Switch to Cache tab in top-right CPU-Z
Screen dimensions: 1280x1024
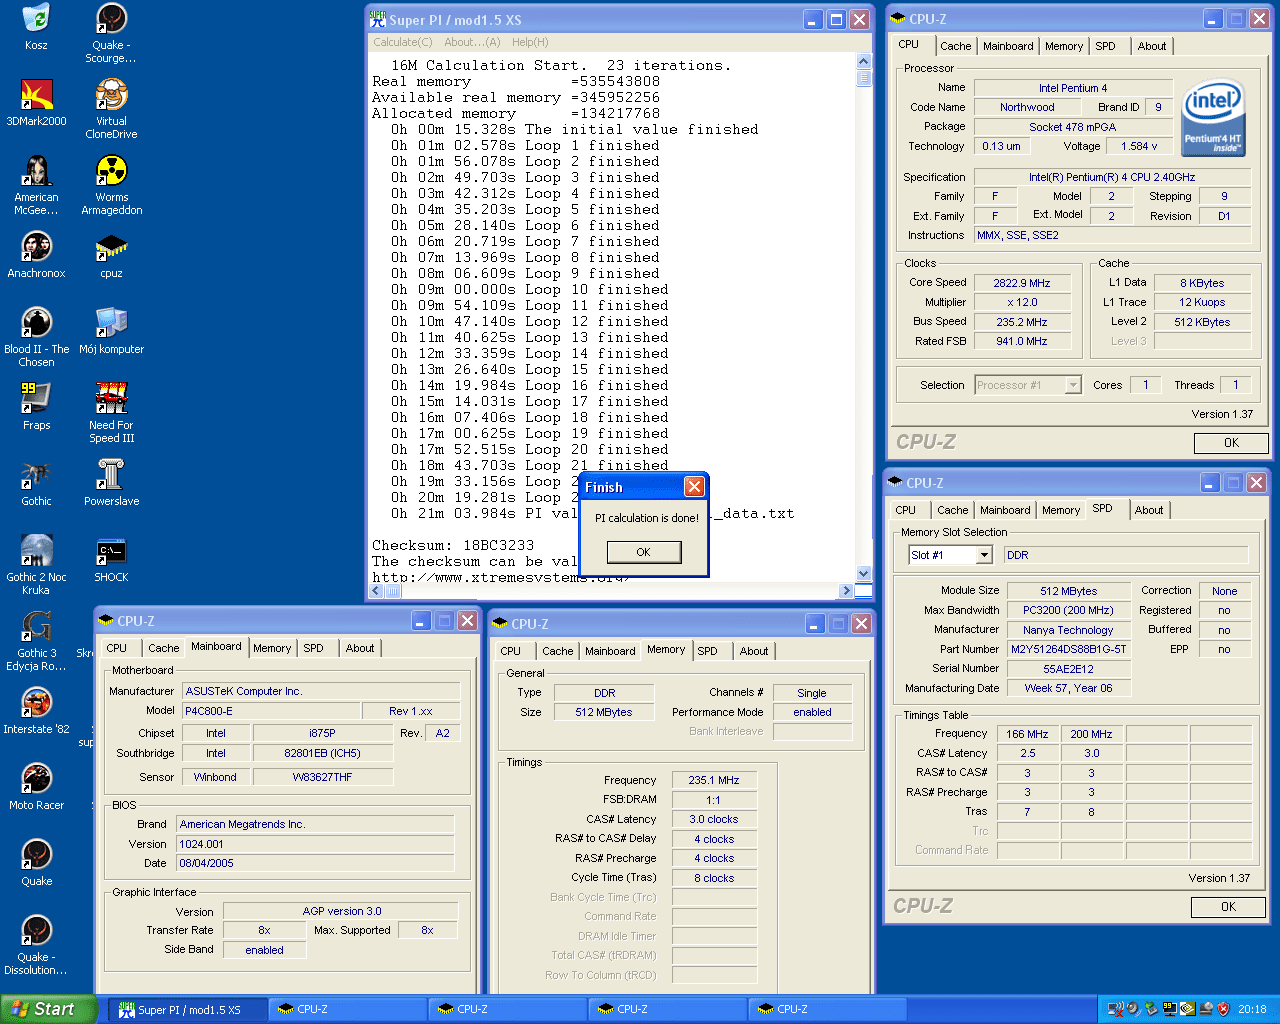956,46
